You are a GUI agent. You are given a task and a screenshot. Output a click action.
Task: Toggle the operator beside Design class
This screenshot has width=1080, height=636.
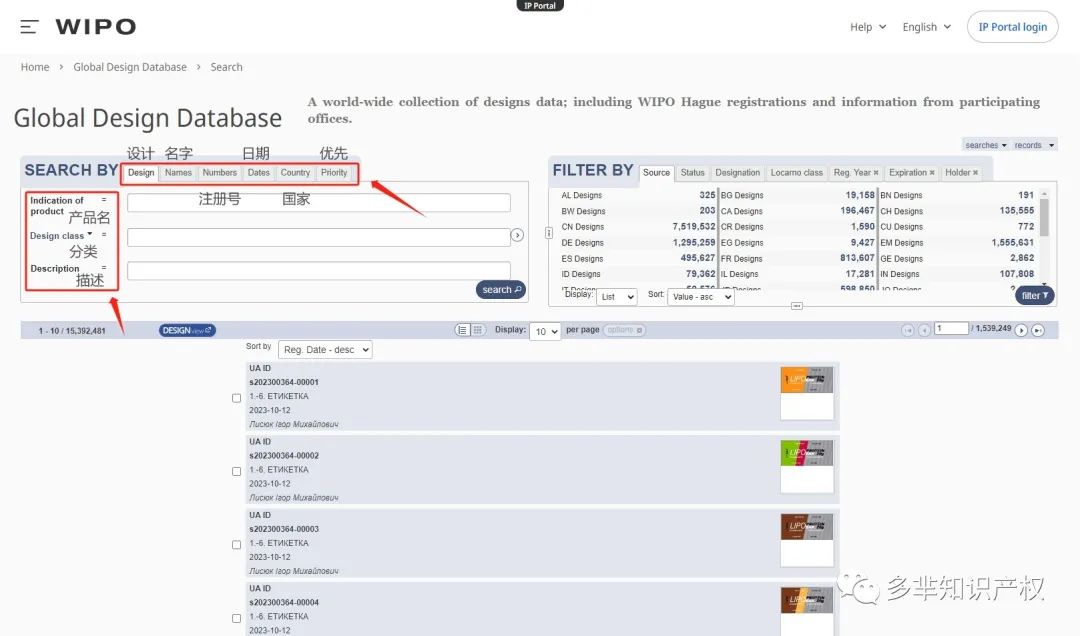coord(104,235)
